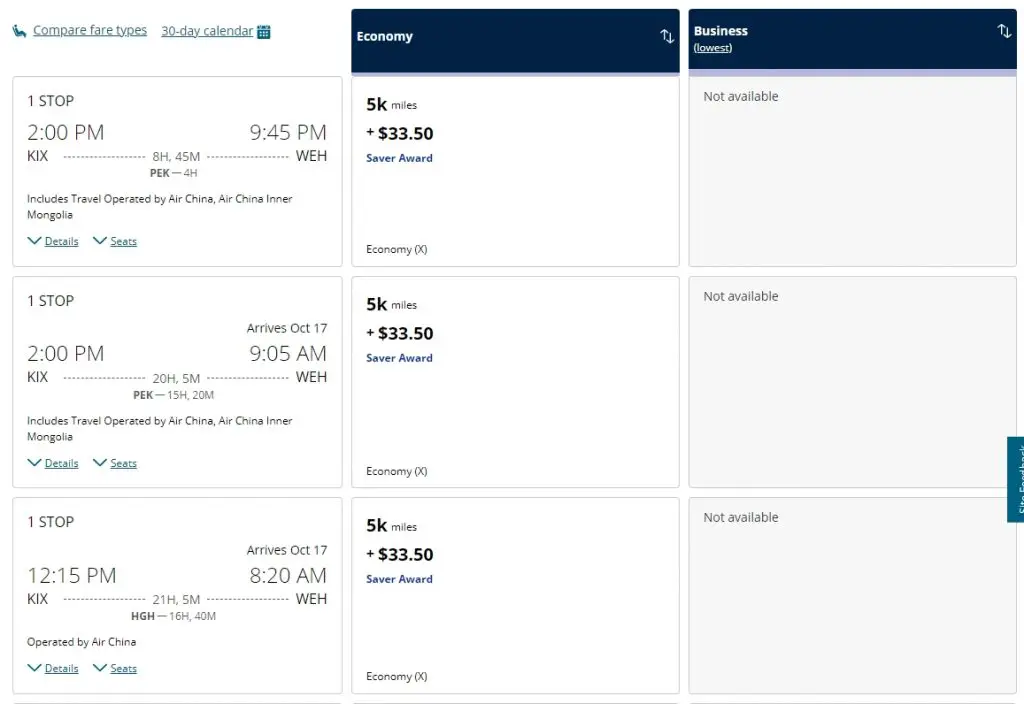Open the Site Feedback side tab
This screenshot has width=1024, height=704.
click(1016, 480)
